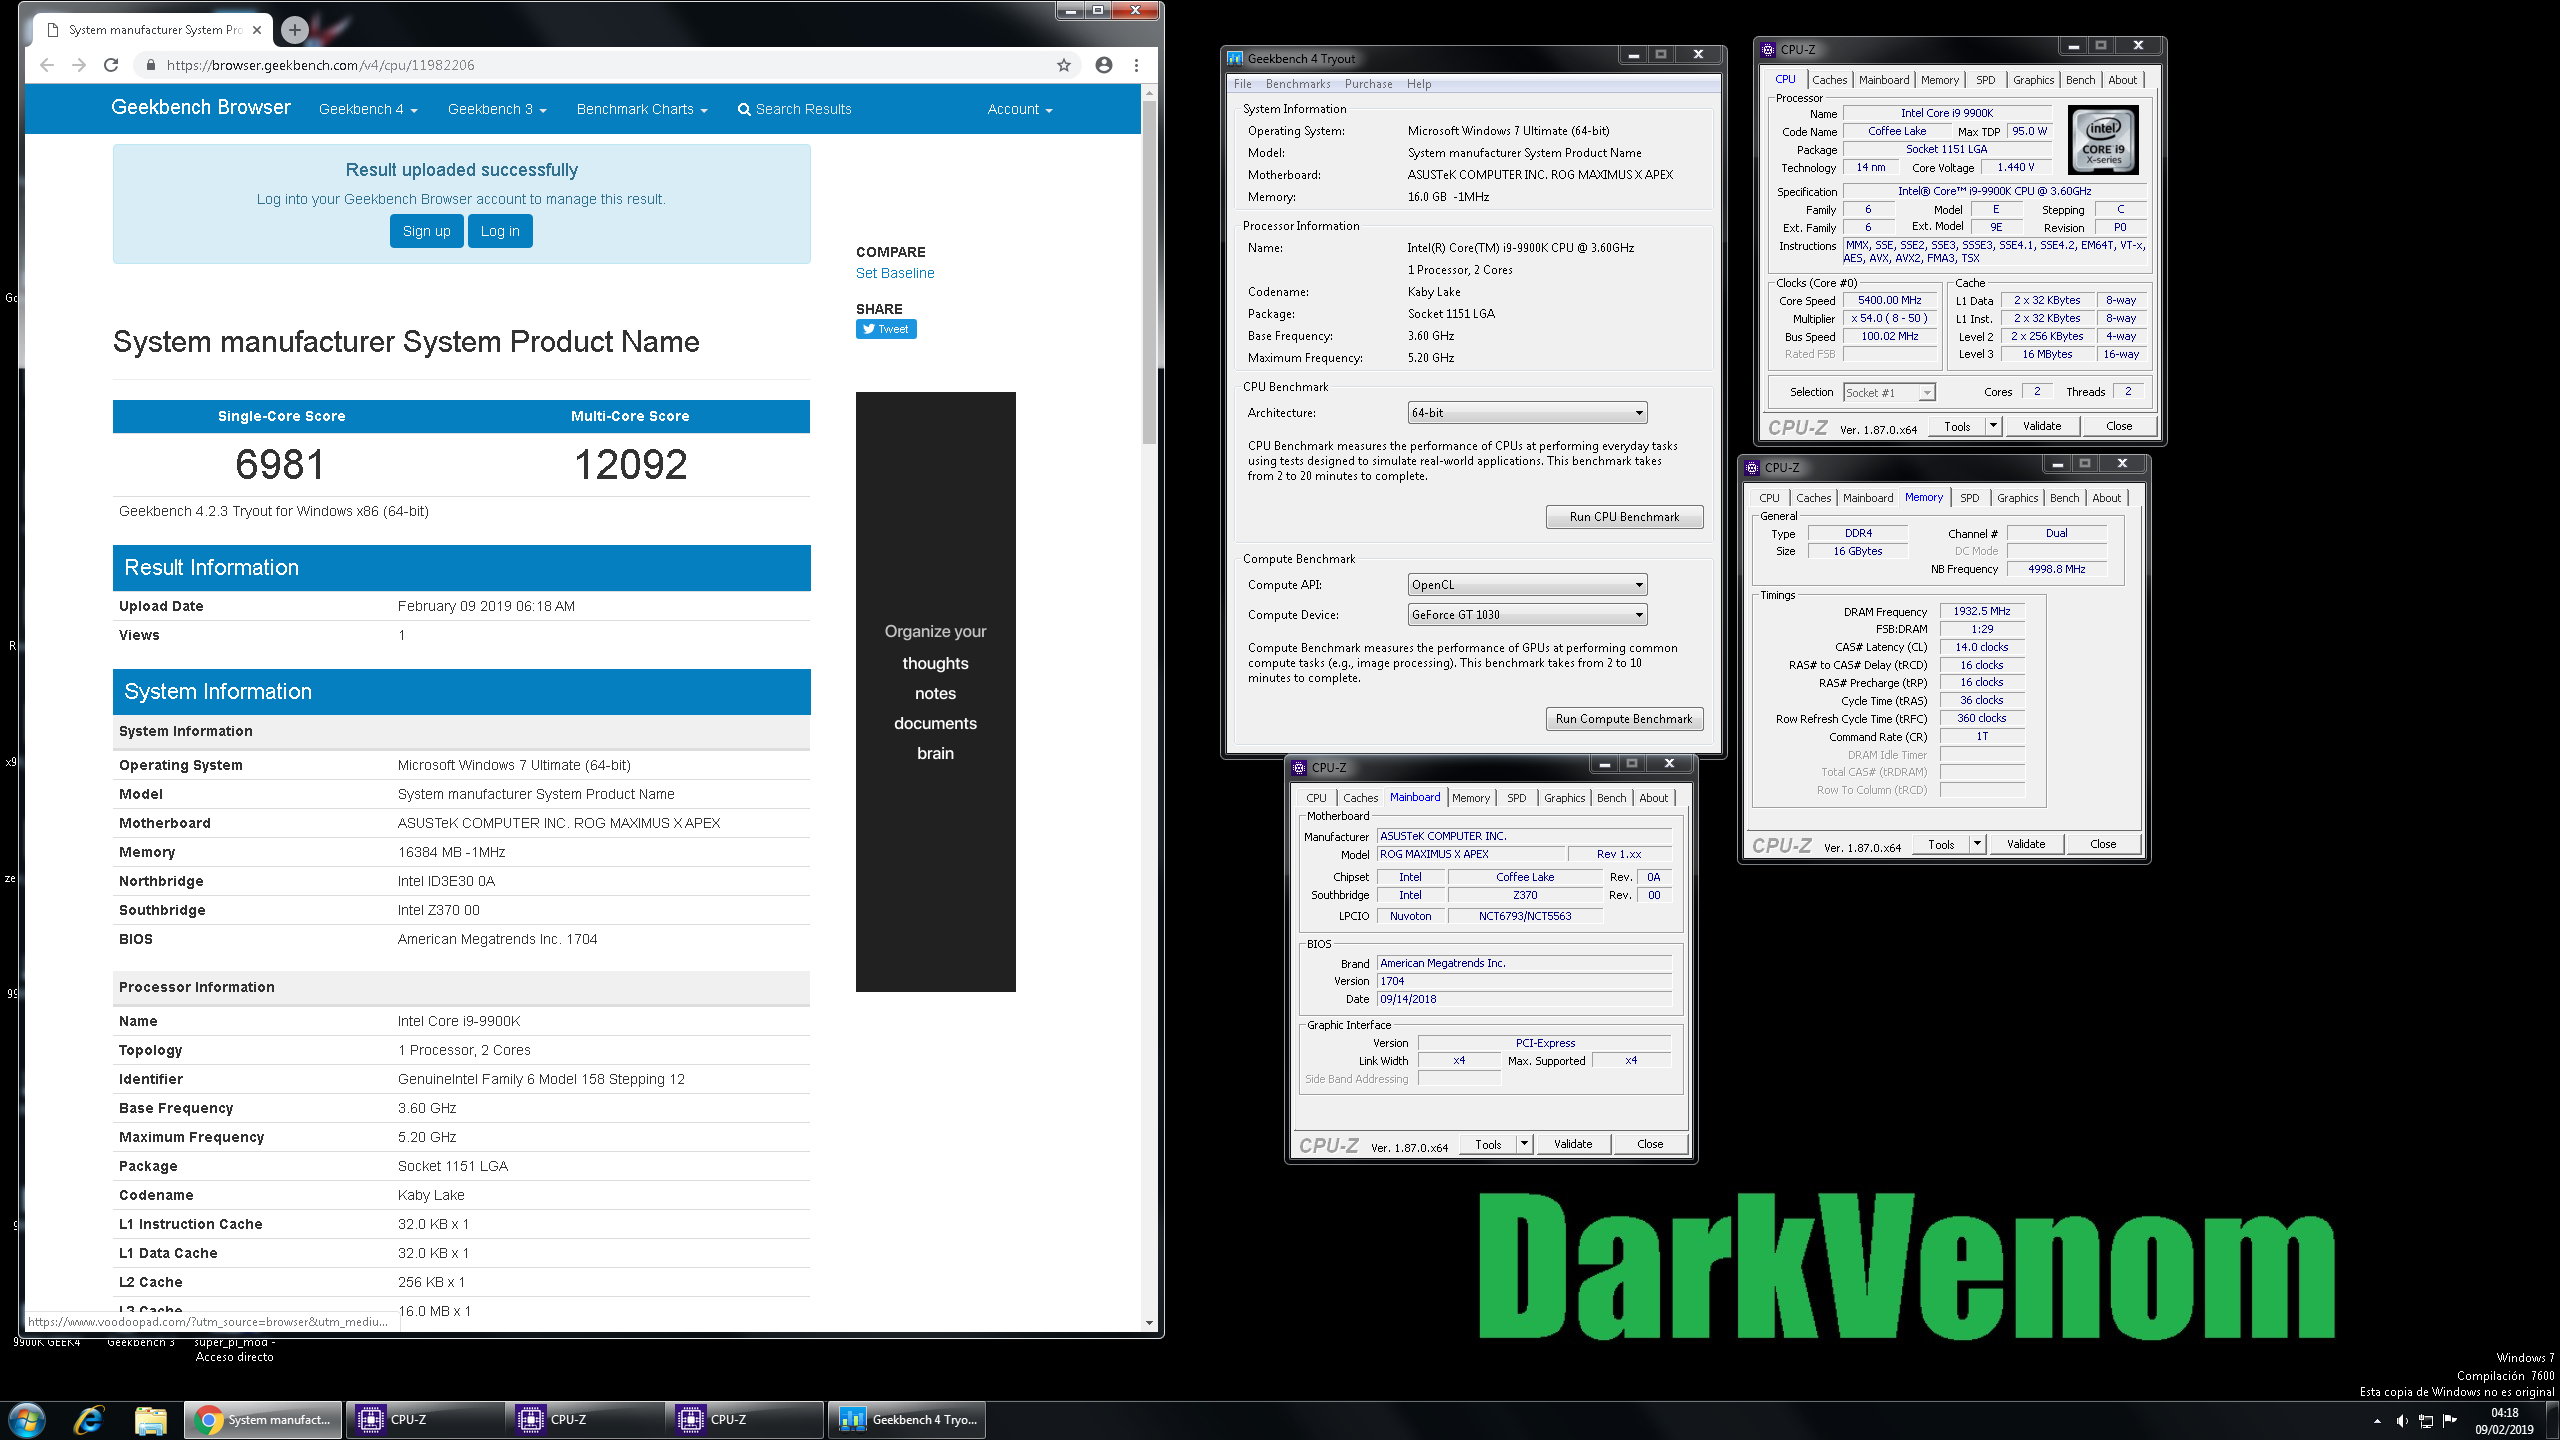Click the Geekbench Browser logo link
This screenshot has width=2560, height=1440.
pyautogui.click(x=201, y=107)
